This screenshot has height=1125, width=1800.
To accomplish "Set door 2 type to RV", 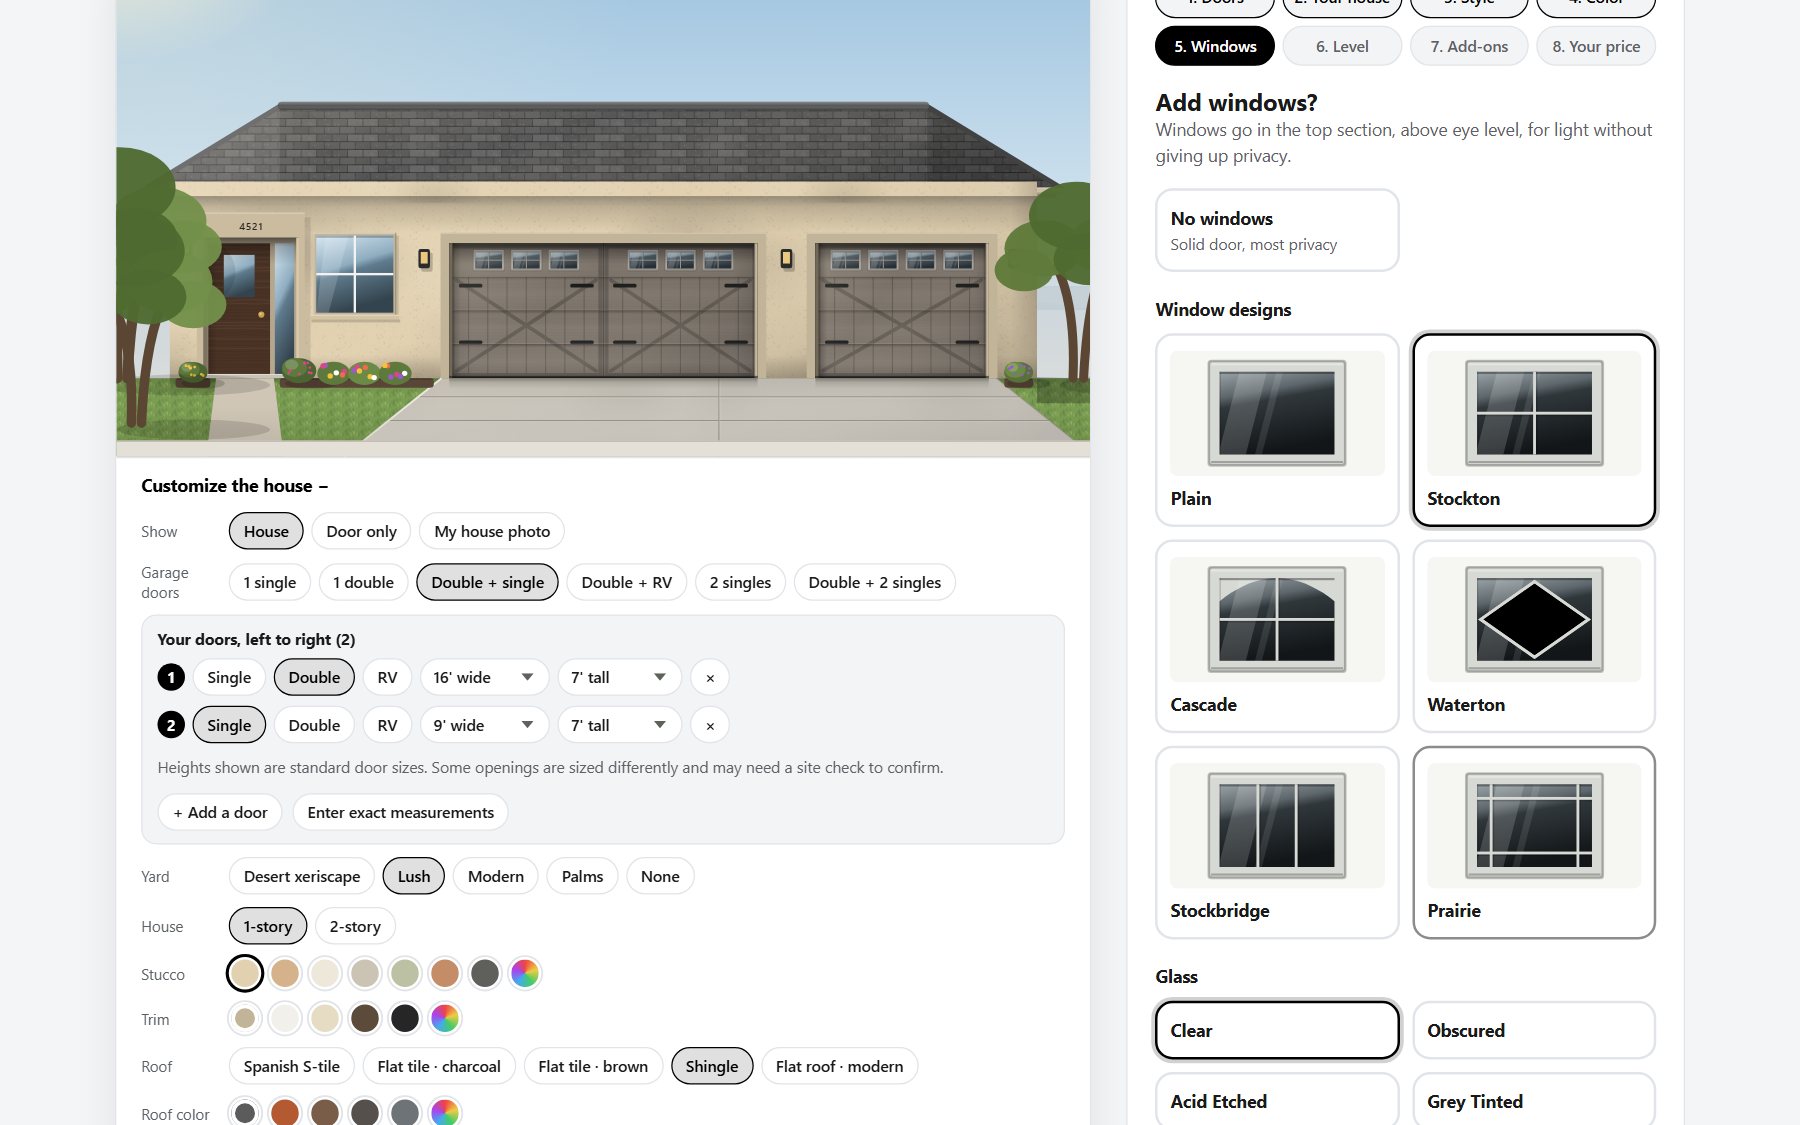I will 387,726.
